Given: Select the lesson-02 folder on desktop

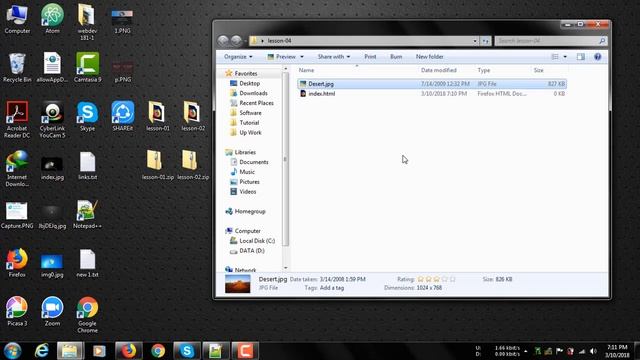Looking at the screenshot, I should pos(193,116).
